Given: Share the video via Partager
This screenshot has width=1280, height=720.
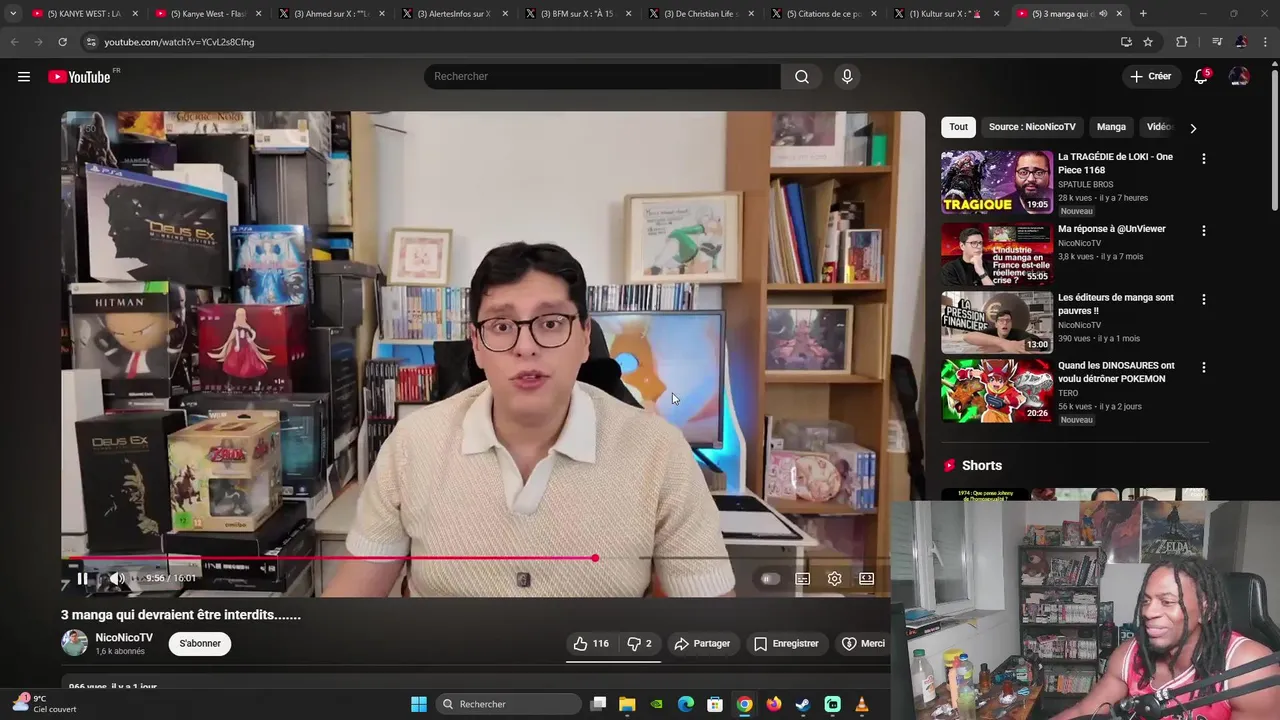Looking at the screenshot, I should pos(702,643).
